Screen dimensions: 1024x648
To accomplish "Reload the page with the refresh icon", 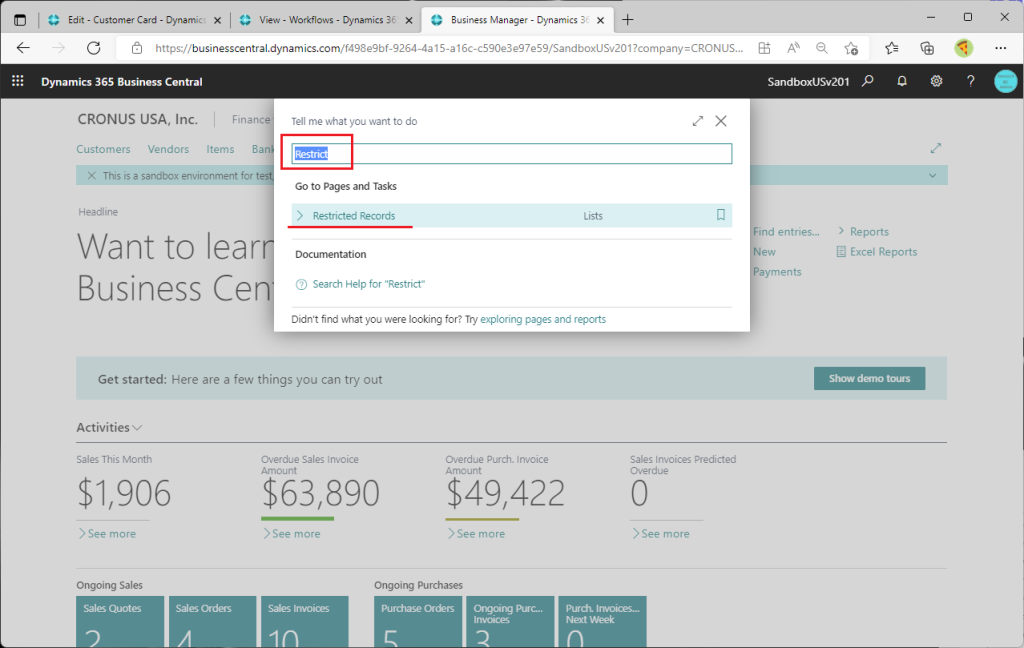I will [x=94, y=48].
